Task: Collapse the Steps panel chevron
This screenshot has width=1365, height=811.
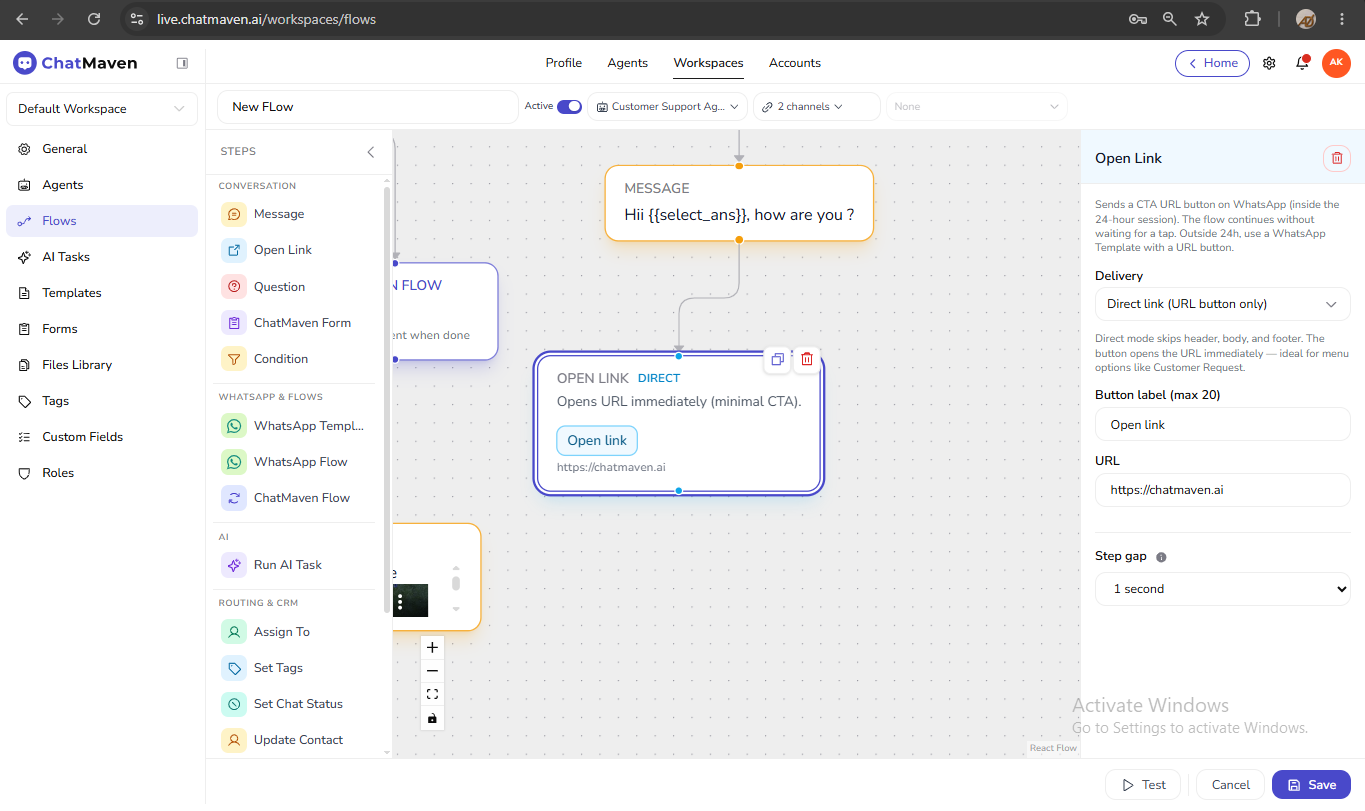Action: (x=371, y=152)
